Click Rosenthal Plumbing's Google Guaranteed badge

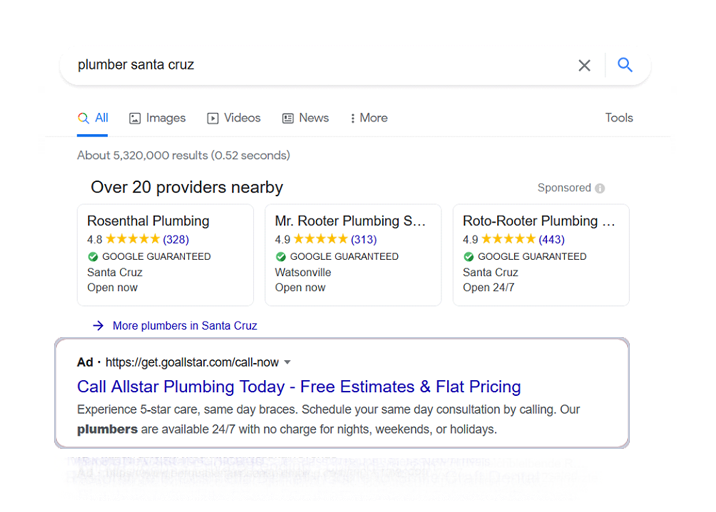coord(93,257)
